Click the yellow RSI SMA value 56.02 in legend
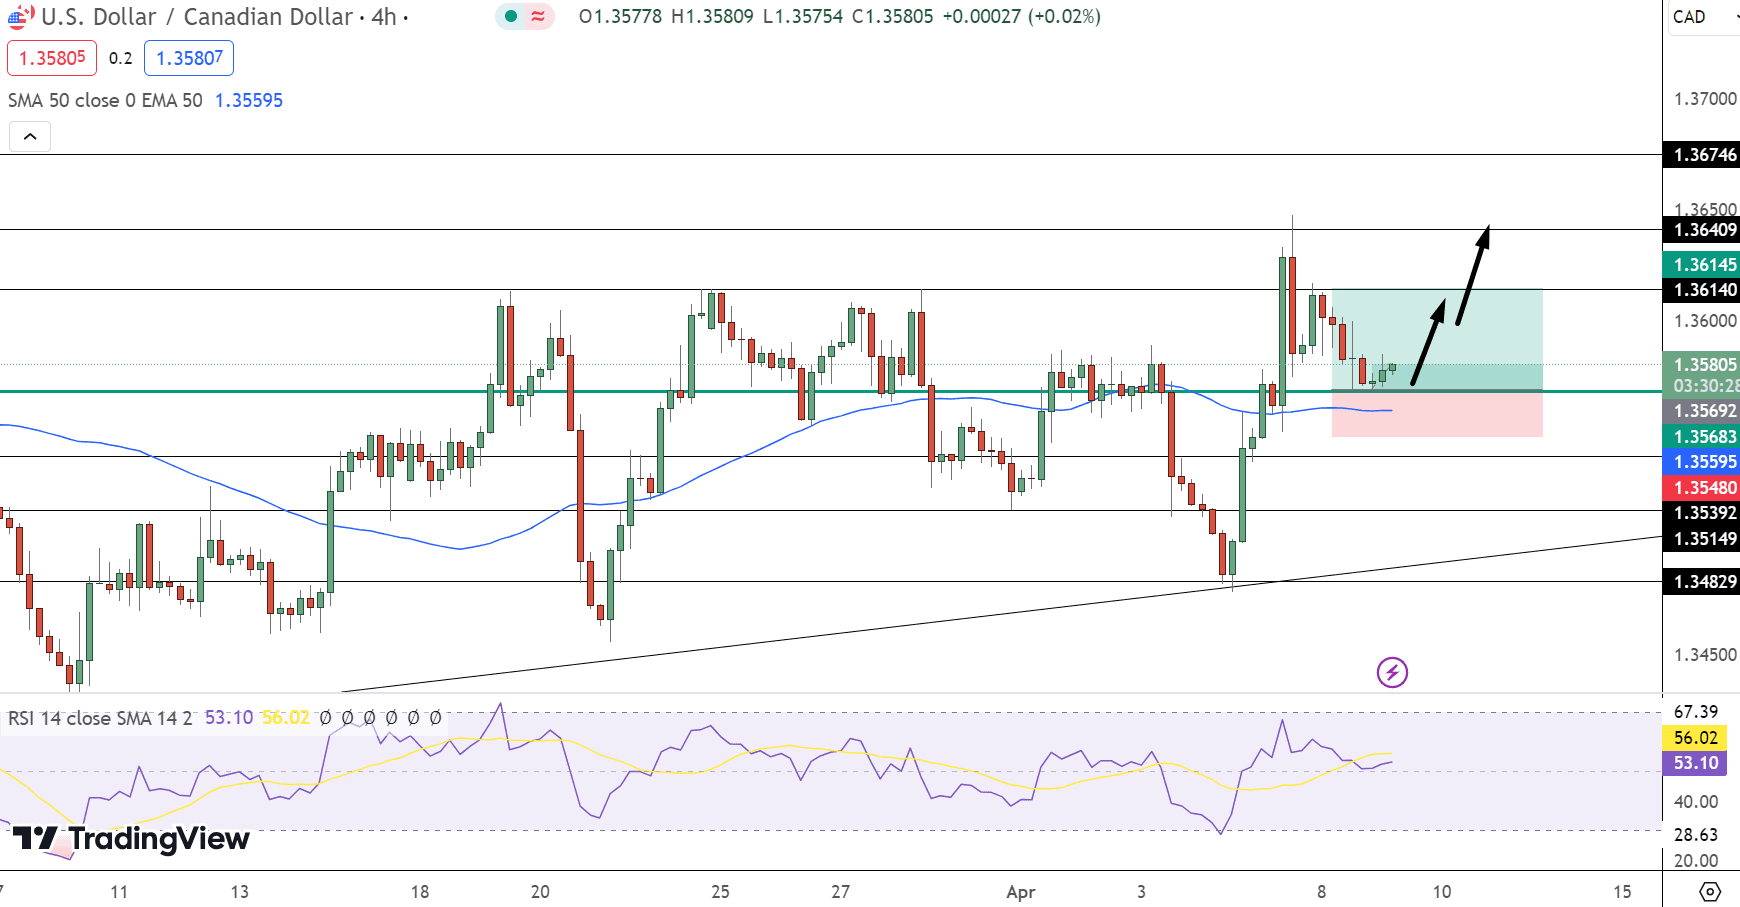The width and height of the screenshot is (1740, 907). coord(286,718)
